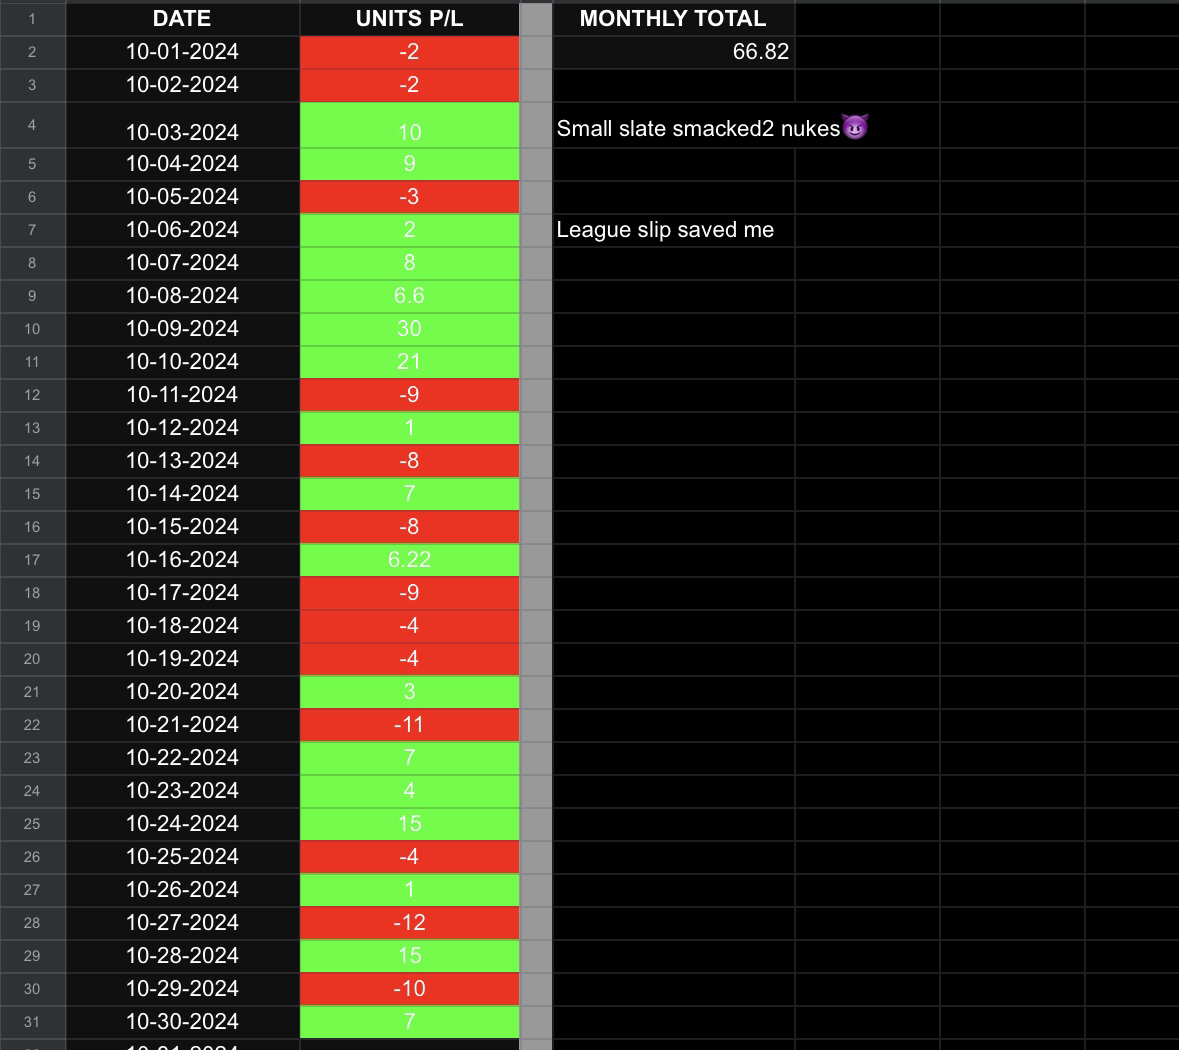This screenshot has width=1179, height=1050.
Task: Select row header number 31
Action: (32, 1021)
